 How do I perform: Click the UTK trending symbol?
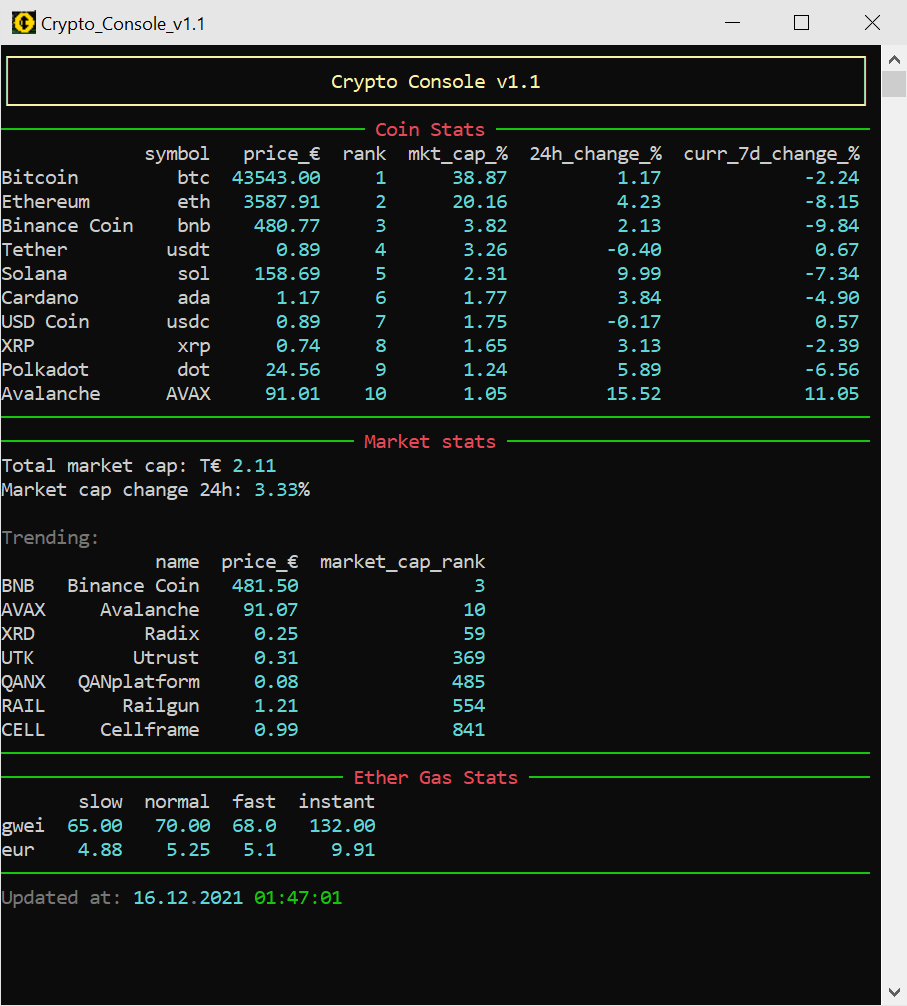coord(18,658)
